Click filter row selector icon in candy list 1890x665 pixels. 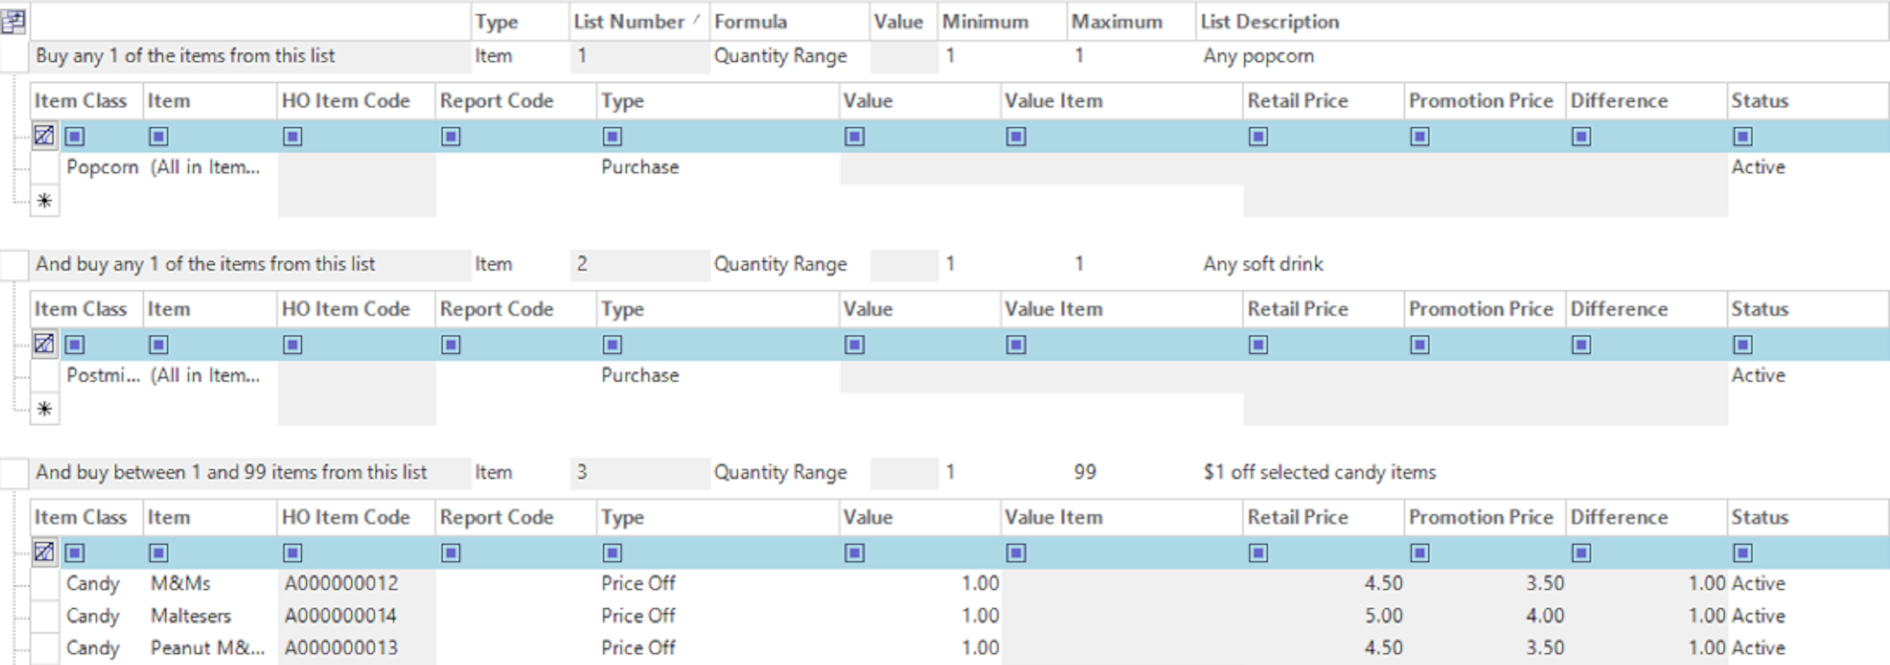(x=44, y=552)
